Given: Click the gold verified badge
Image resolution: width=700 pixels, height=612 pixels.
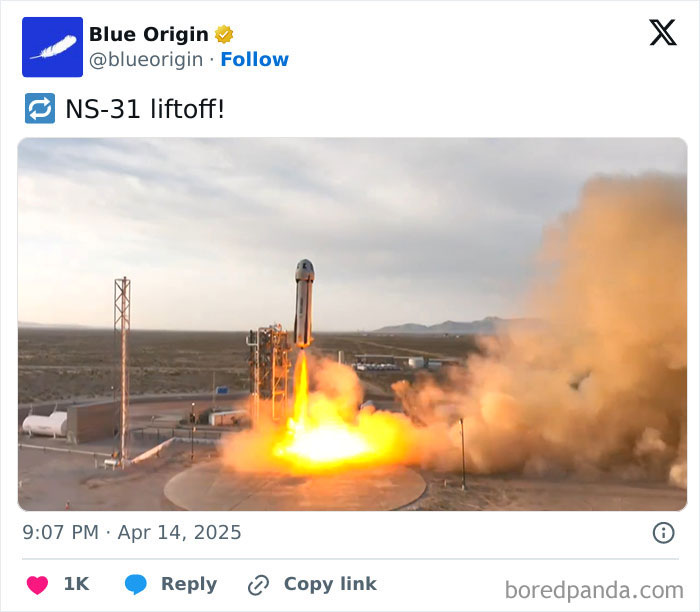Looking at the screenshot, I should [x=224, y=34].
